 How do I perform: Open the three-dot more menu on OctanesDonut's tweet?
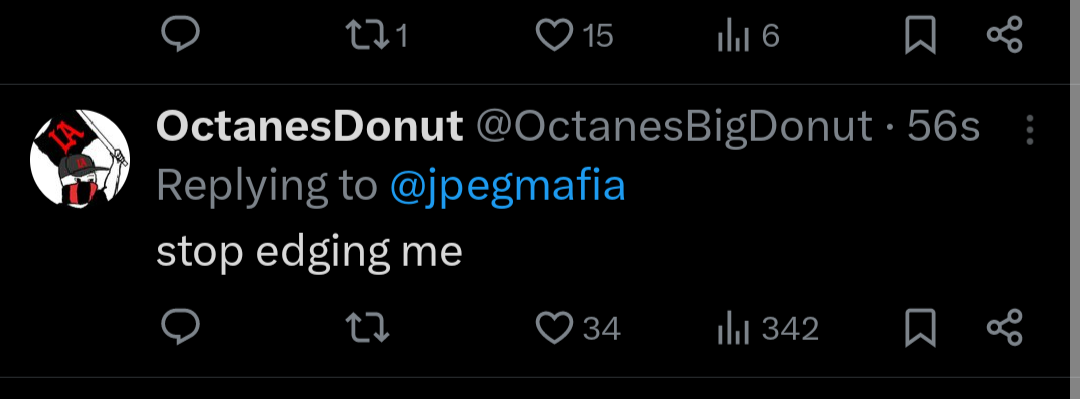(1030, 130)
